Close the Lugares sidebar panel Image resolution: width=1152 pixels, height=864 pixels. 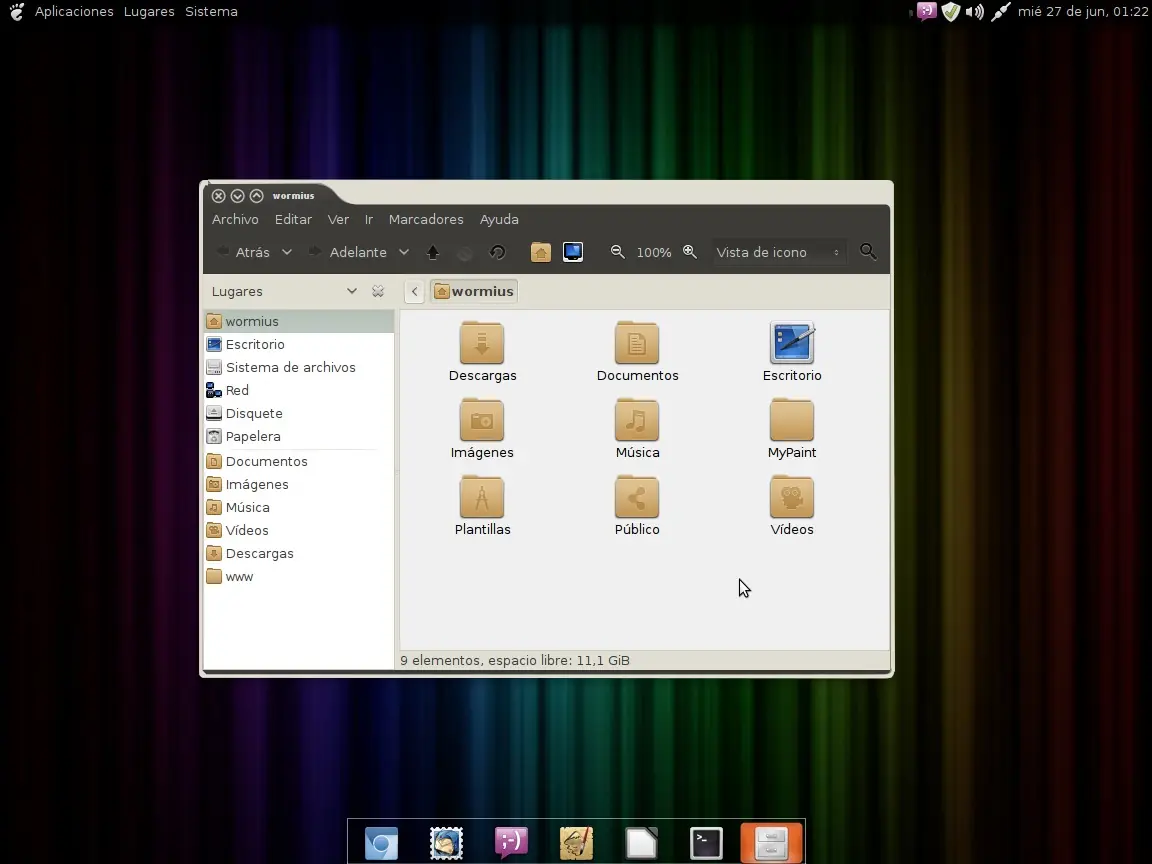click(378, 291)
